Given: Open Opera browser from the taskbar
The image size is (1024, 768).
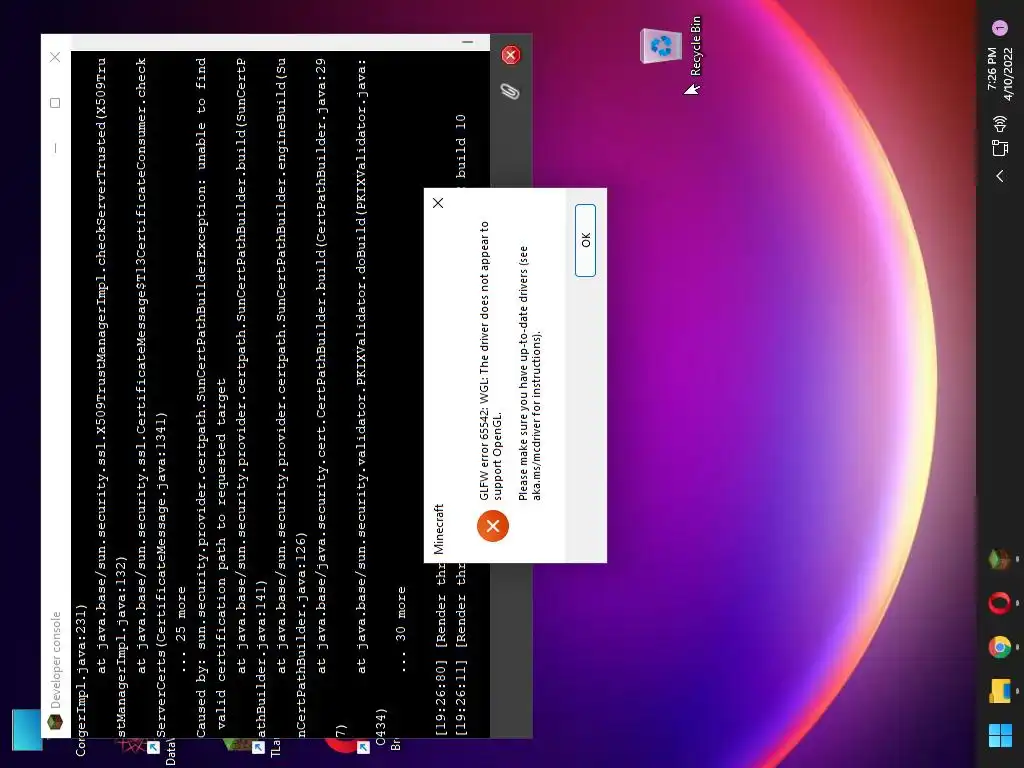Looking at the screenshot, I should tap(1000, 603).
